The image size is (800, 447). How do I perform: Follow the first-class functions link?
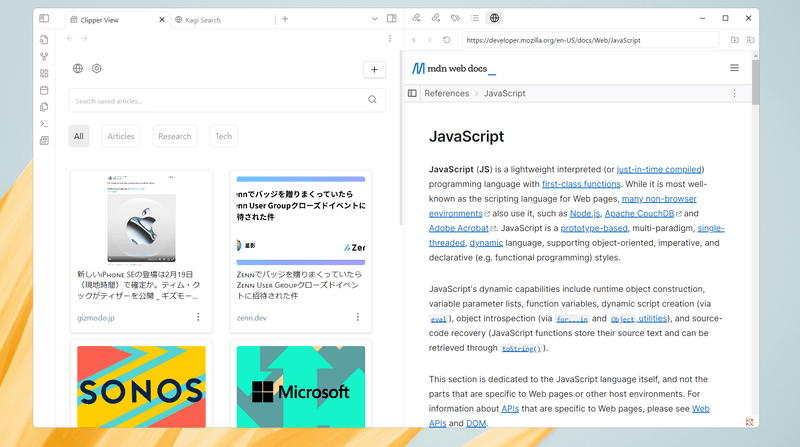pos(581,184)
